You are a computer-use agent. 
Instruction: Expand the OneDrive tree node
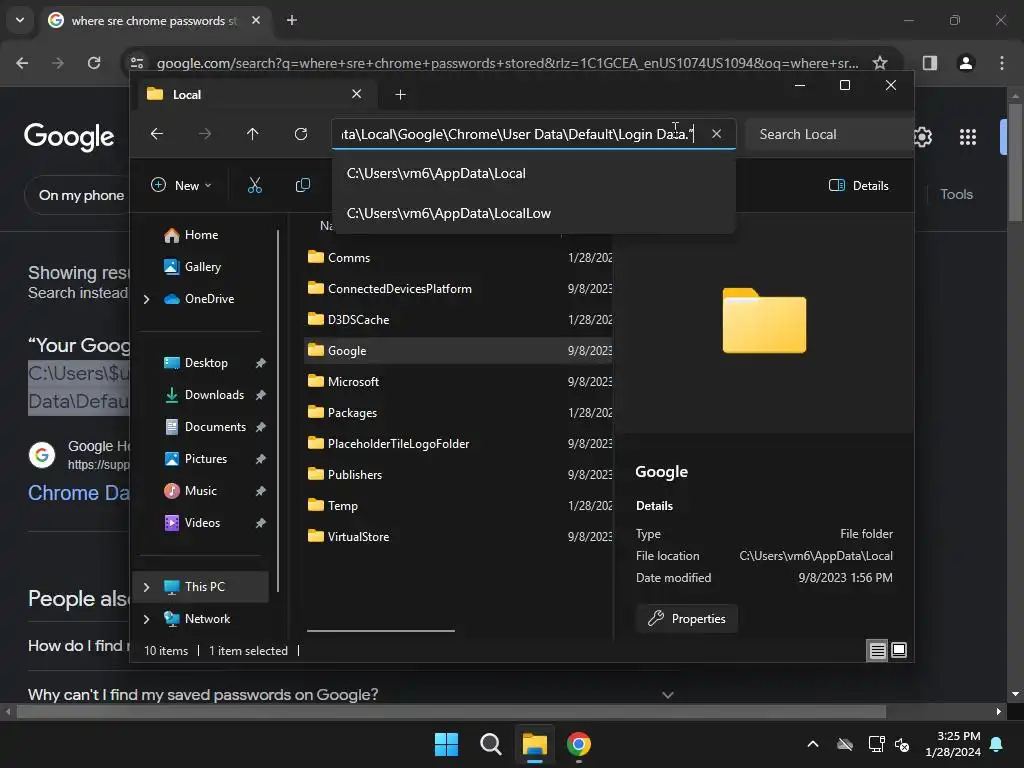pos(147,299)
